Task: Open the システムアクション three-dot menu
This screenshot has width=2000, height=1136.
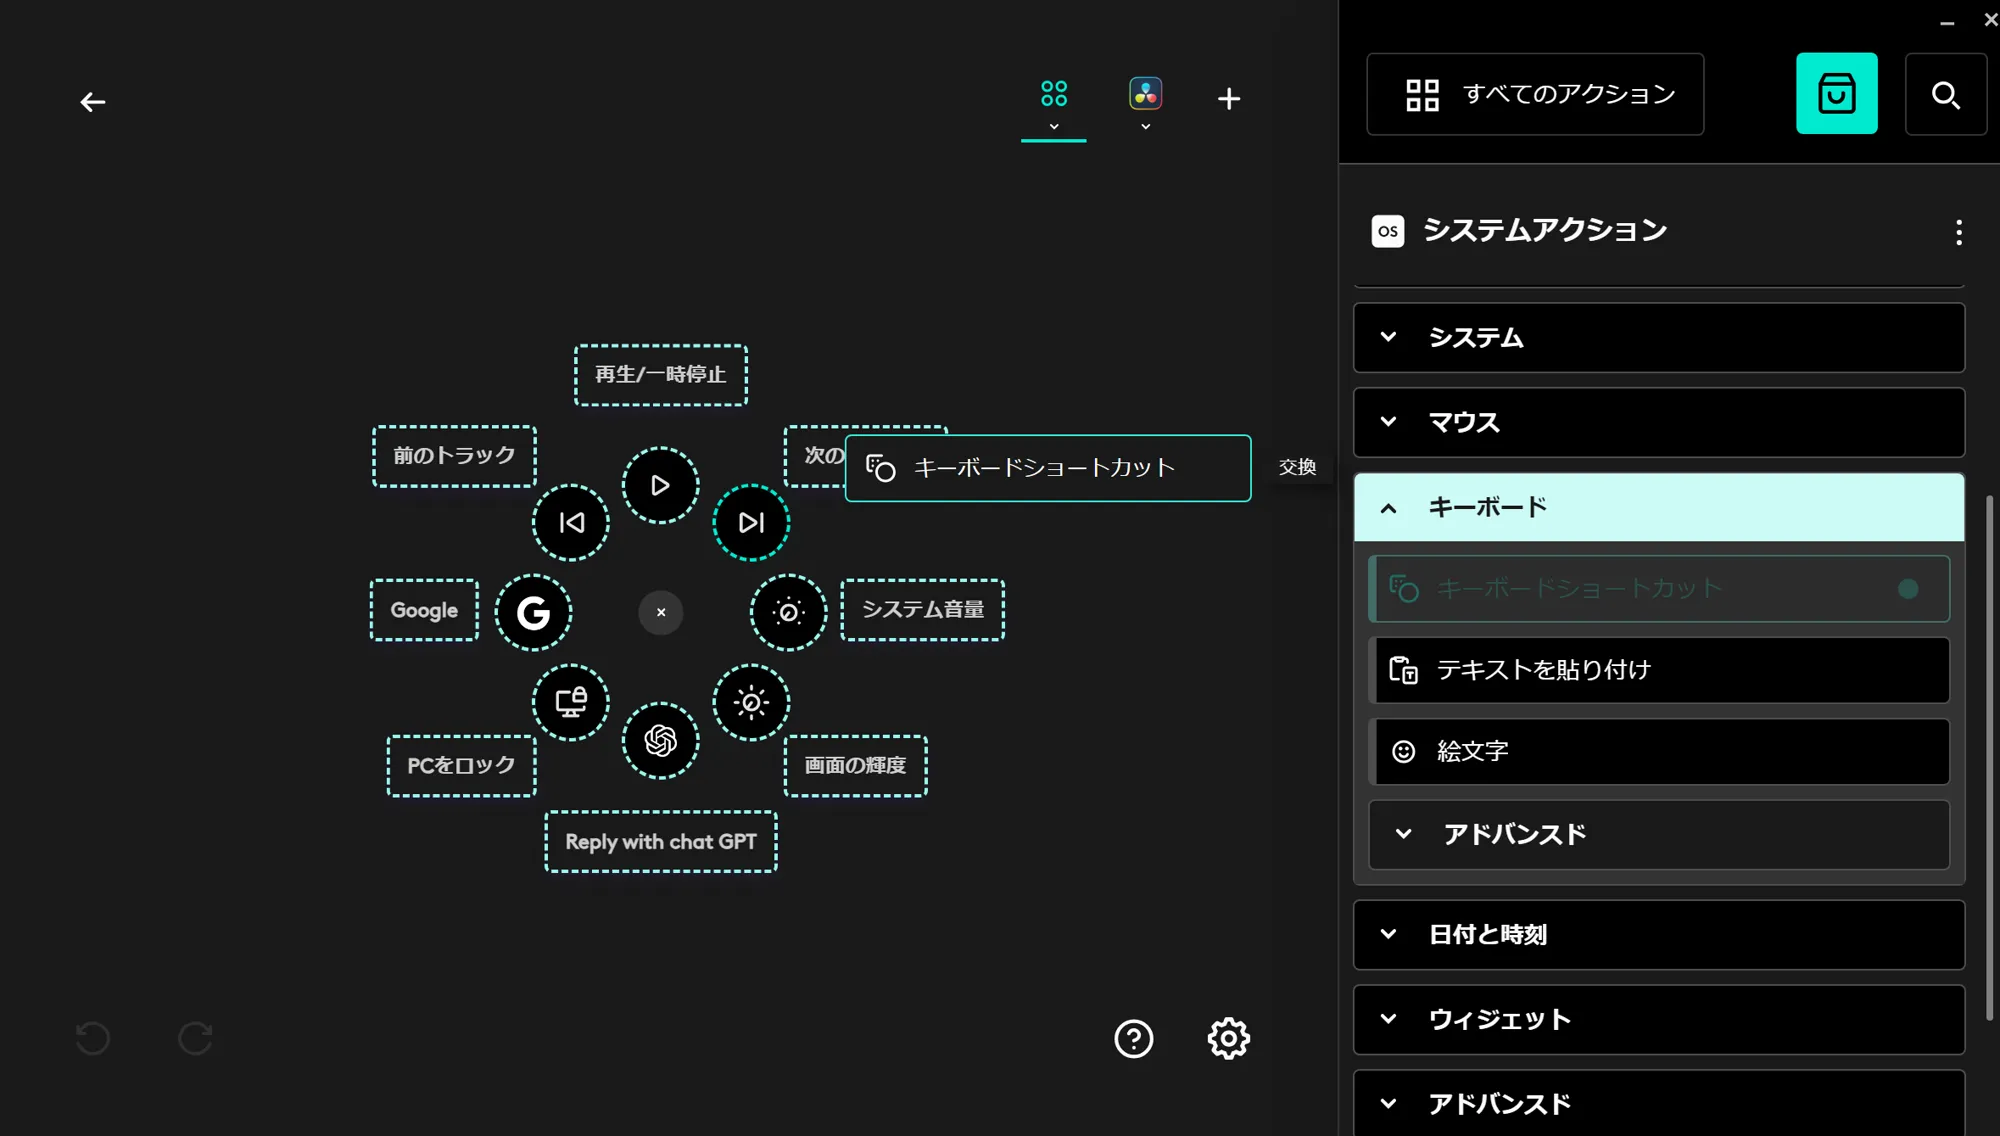Action: click(1958, 232)
